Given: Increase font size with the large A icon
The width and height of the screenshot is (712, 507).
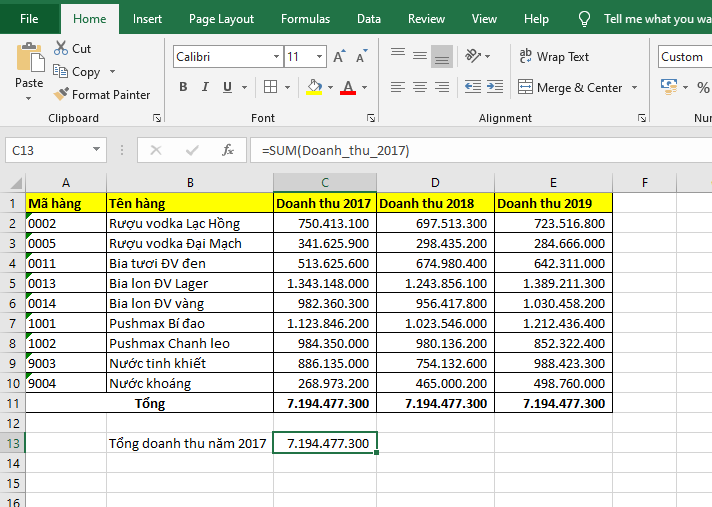Looking at the screenshot, I should [340, 57].
